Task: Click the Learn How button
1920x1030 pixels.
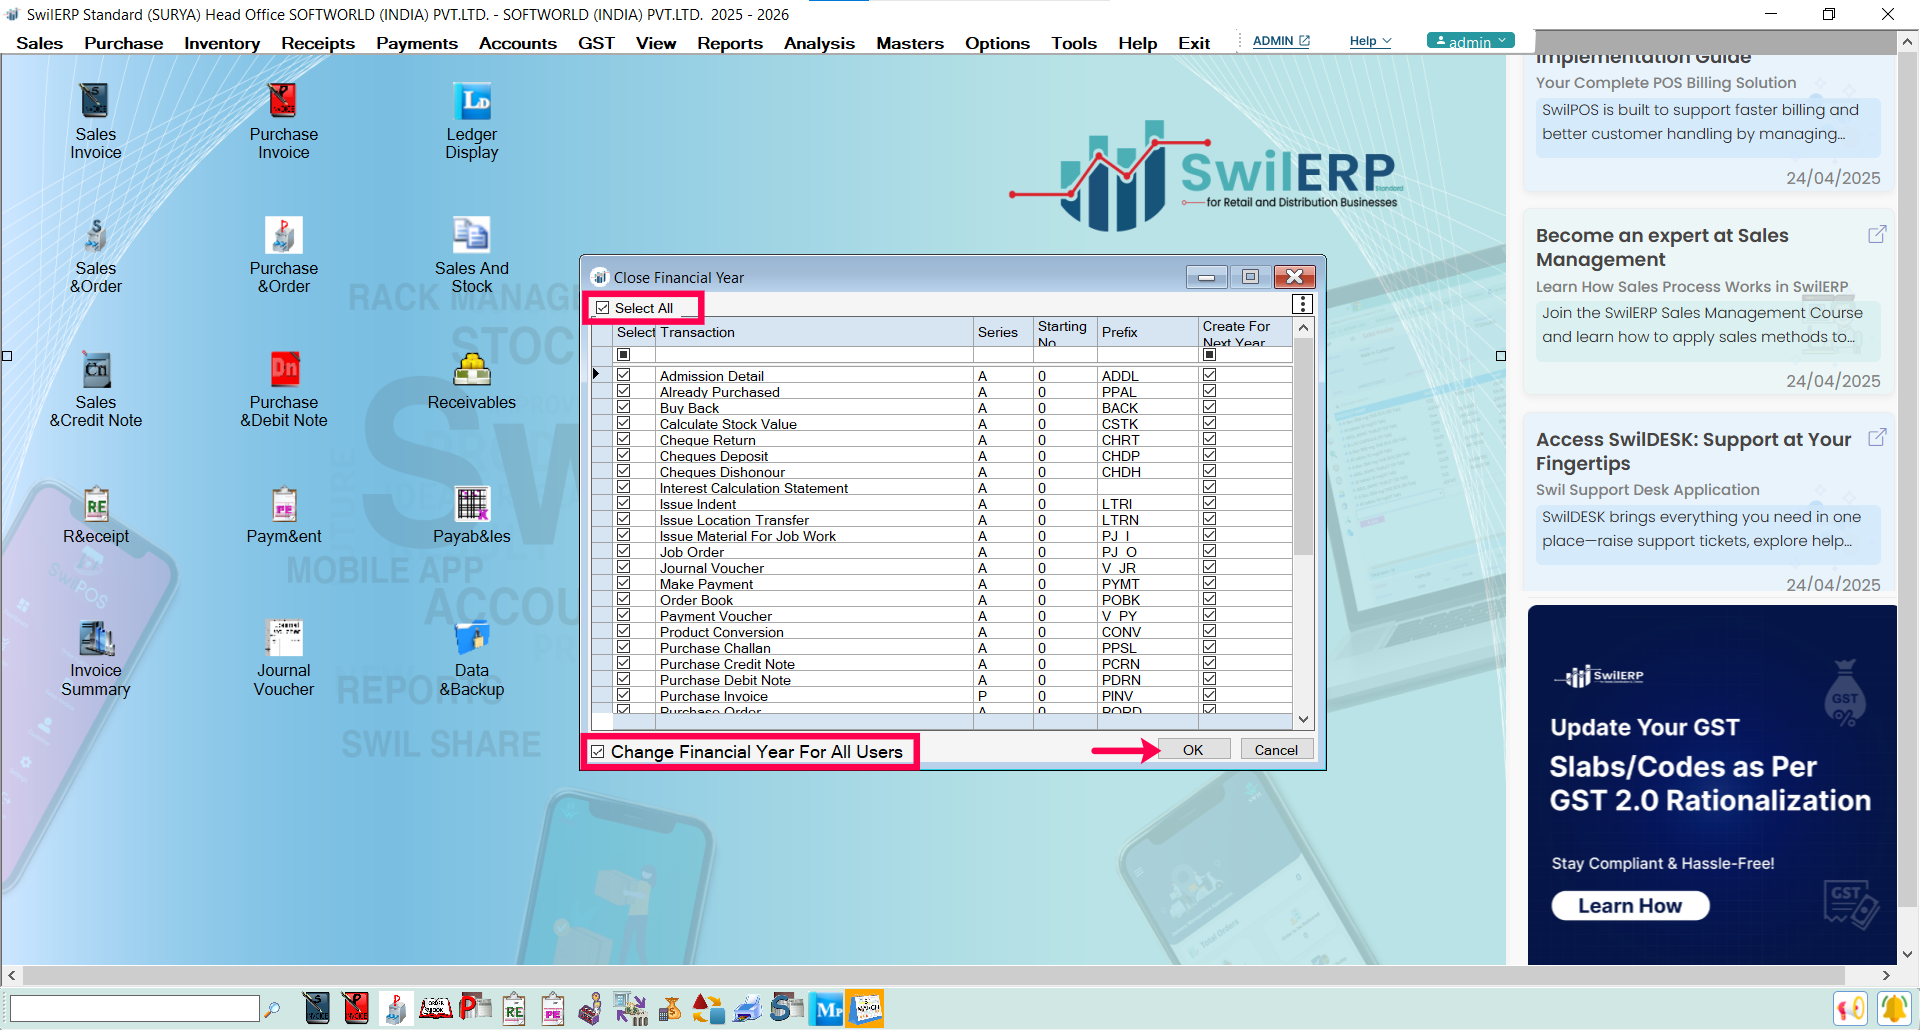Action: tap(1630, 906)
